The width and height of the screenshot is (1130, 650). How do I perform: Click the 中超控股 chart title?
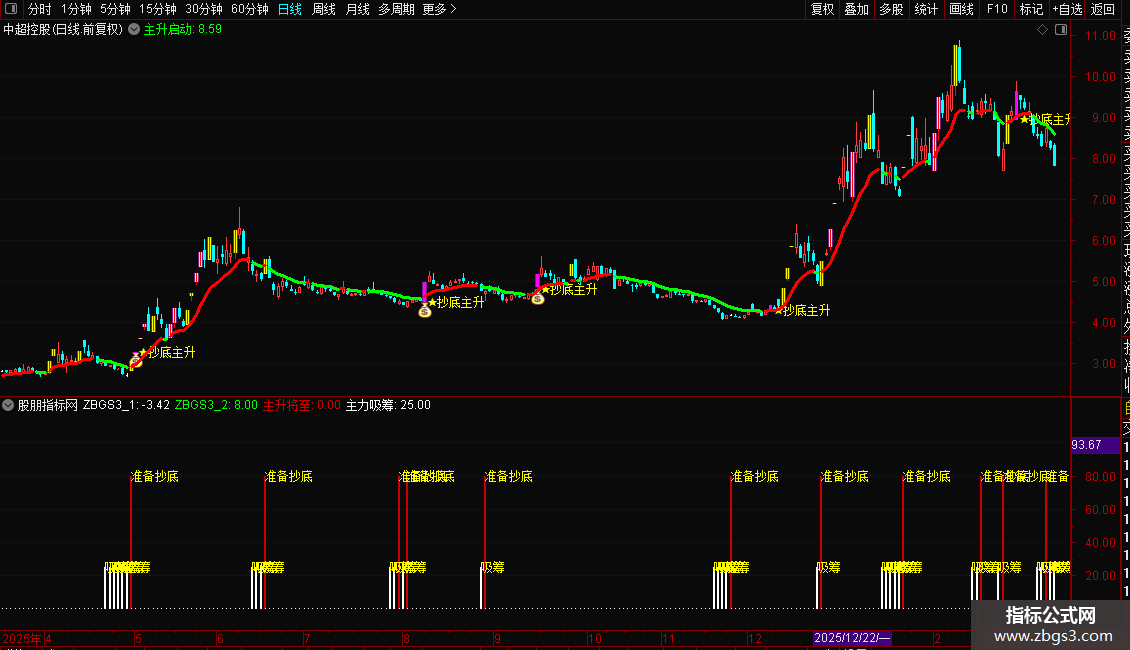(63, 30)
